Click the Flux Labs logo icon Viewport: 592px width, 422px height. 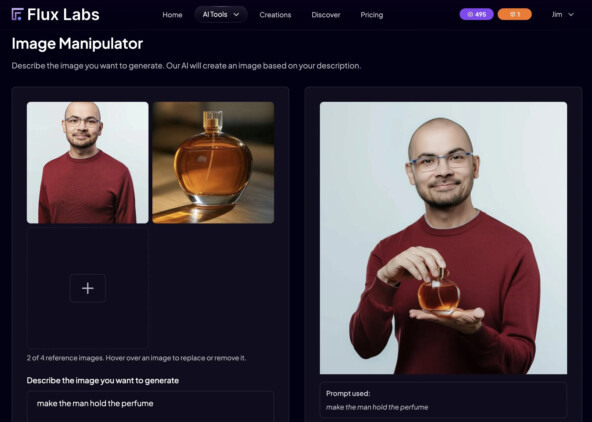coord(17,14)
